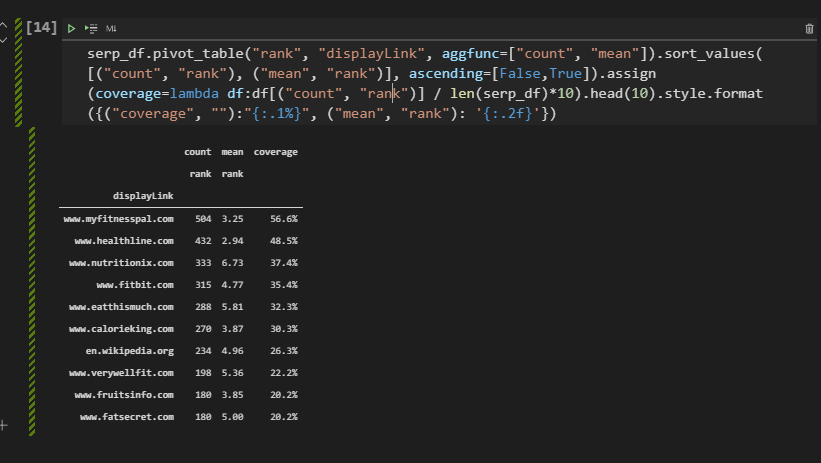Select the www.myfitnesspal.com row label

118,219
